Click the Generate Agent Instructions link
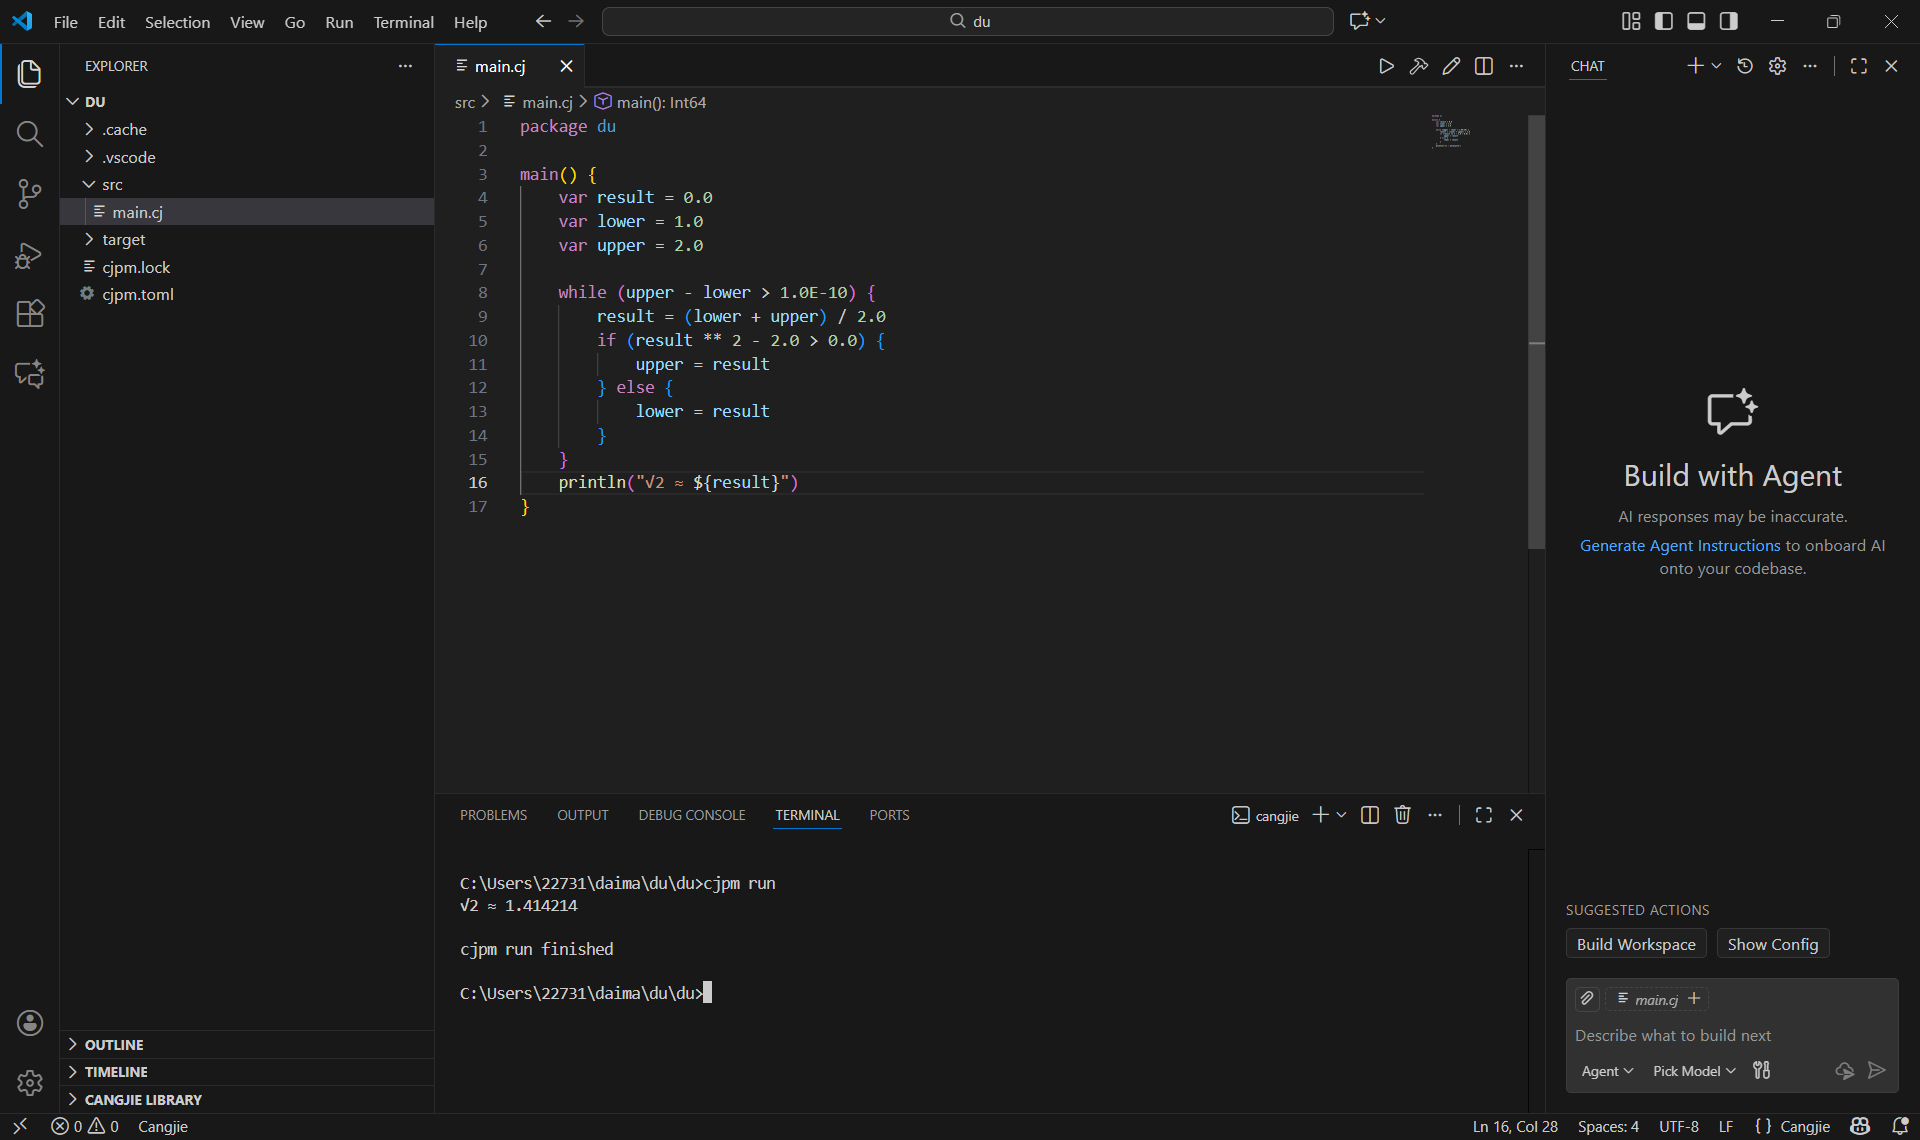The height and width of the screenshot is (1140, 1920). point(1680,546)
